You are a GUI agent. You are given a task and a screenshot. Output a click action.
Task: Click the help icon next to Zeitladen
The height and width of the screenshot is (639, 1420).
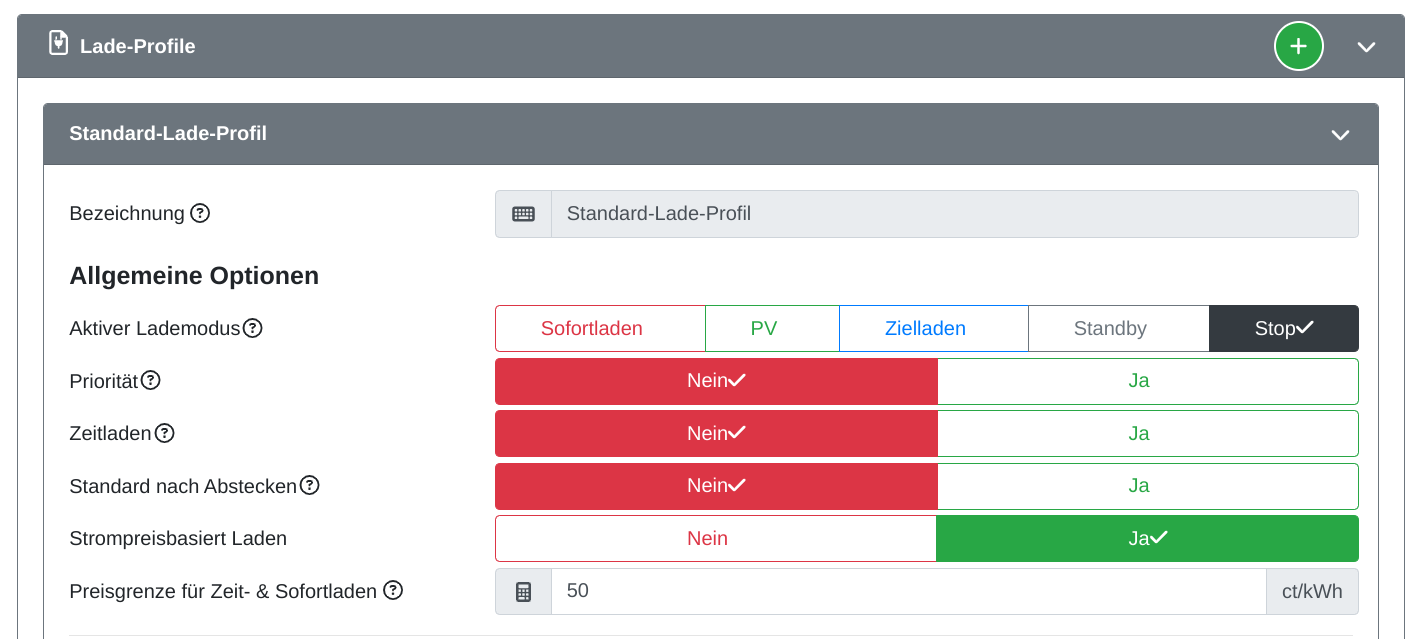(x=166, y=433)
